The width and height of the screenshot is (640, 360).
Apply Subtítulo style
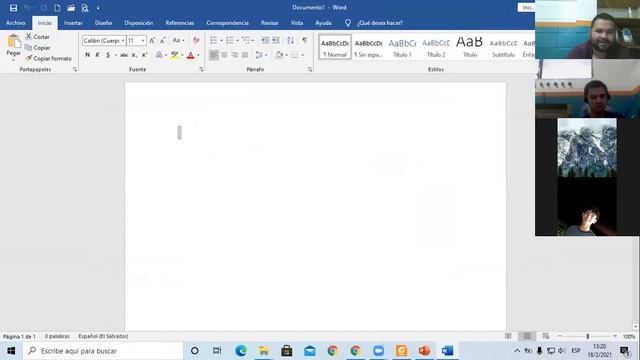(503, 47)
